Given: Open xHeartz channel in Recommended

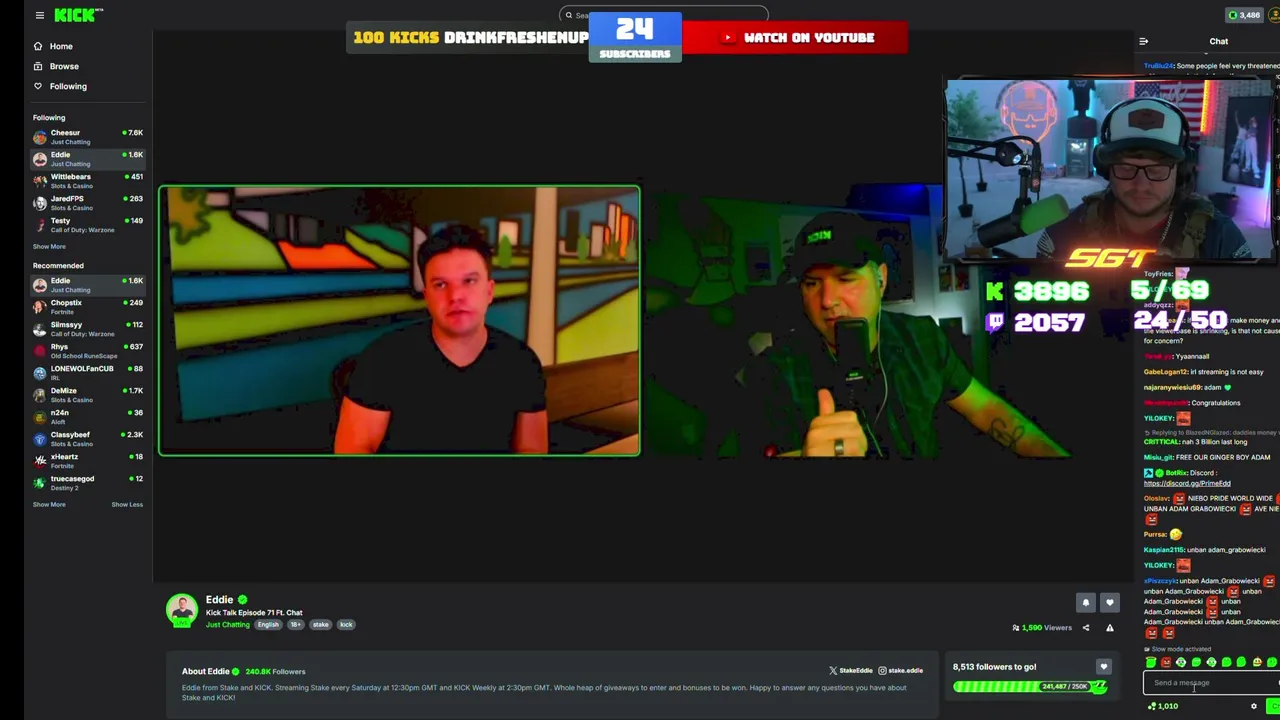Looking at the screenshot, I should 88,461.
